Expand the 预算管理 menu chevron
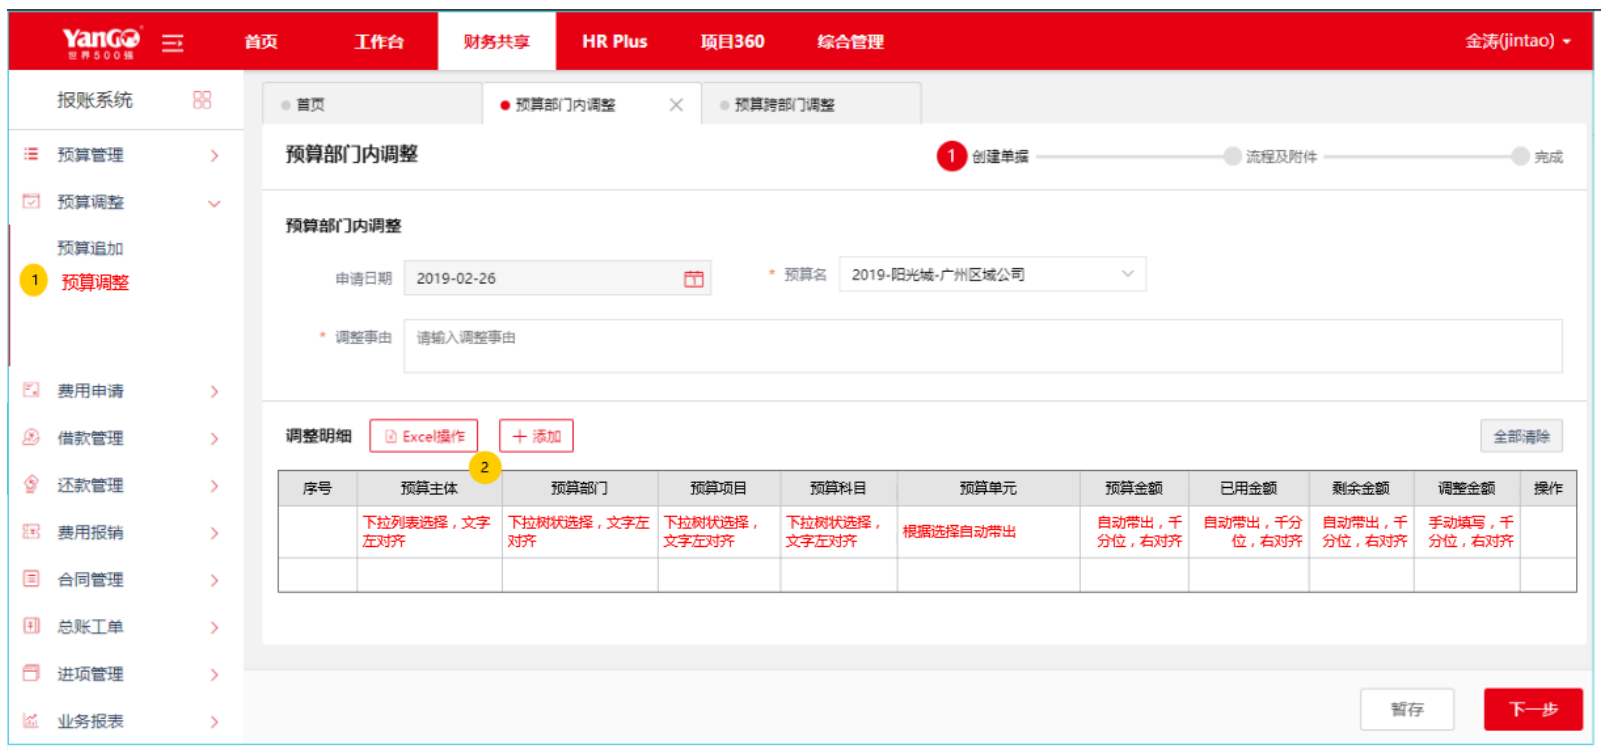Viewport: 1601px width, 753px height. 214,156
